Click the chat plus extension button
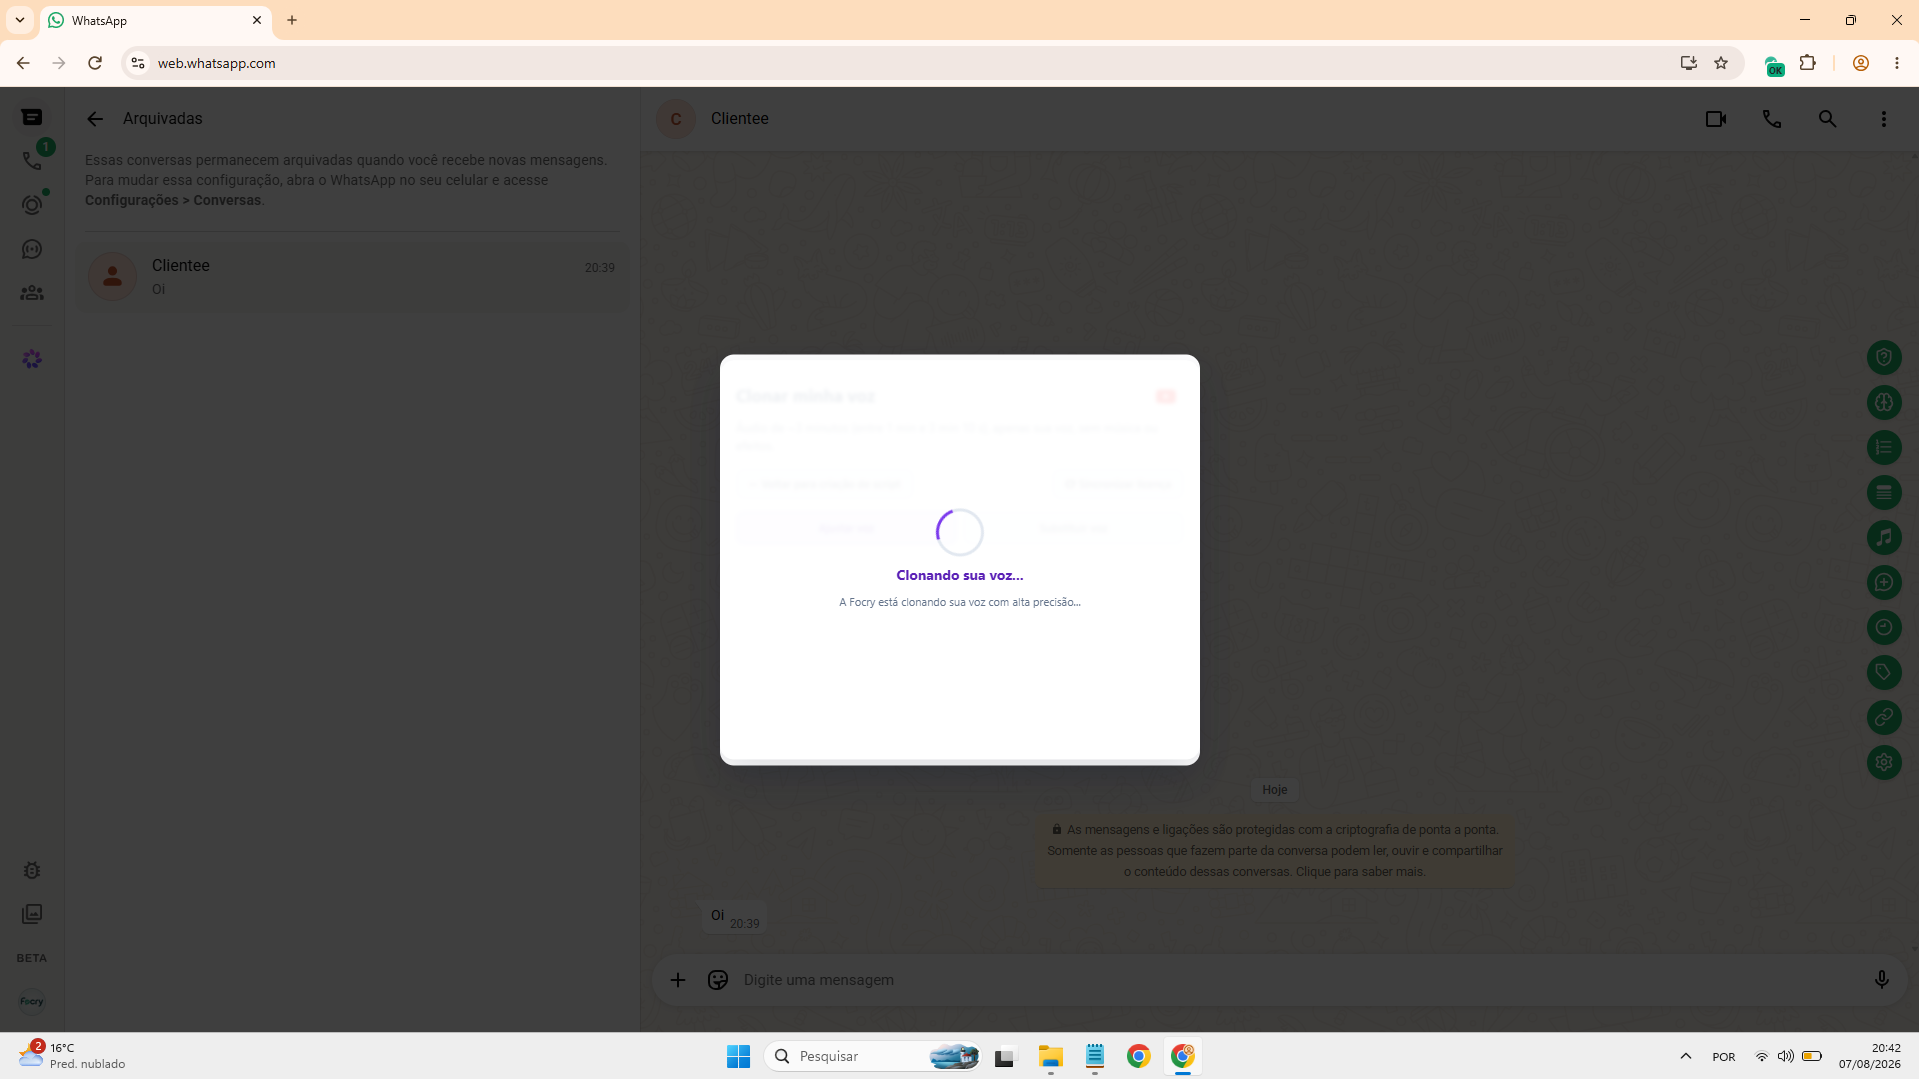 (x=1884, y=582)
